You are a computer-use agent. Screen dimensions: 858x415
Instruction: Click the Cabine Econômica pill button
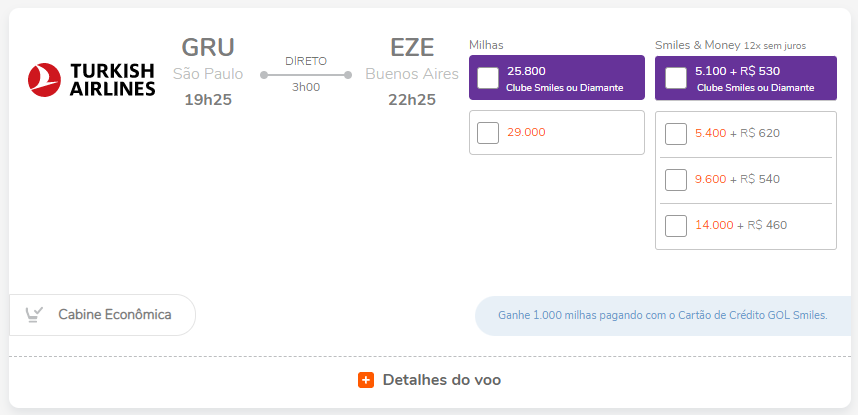[x=103, y=315]
